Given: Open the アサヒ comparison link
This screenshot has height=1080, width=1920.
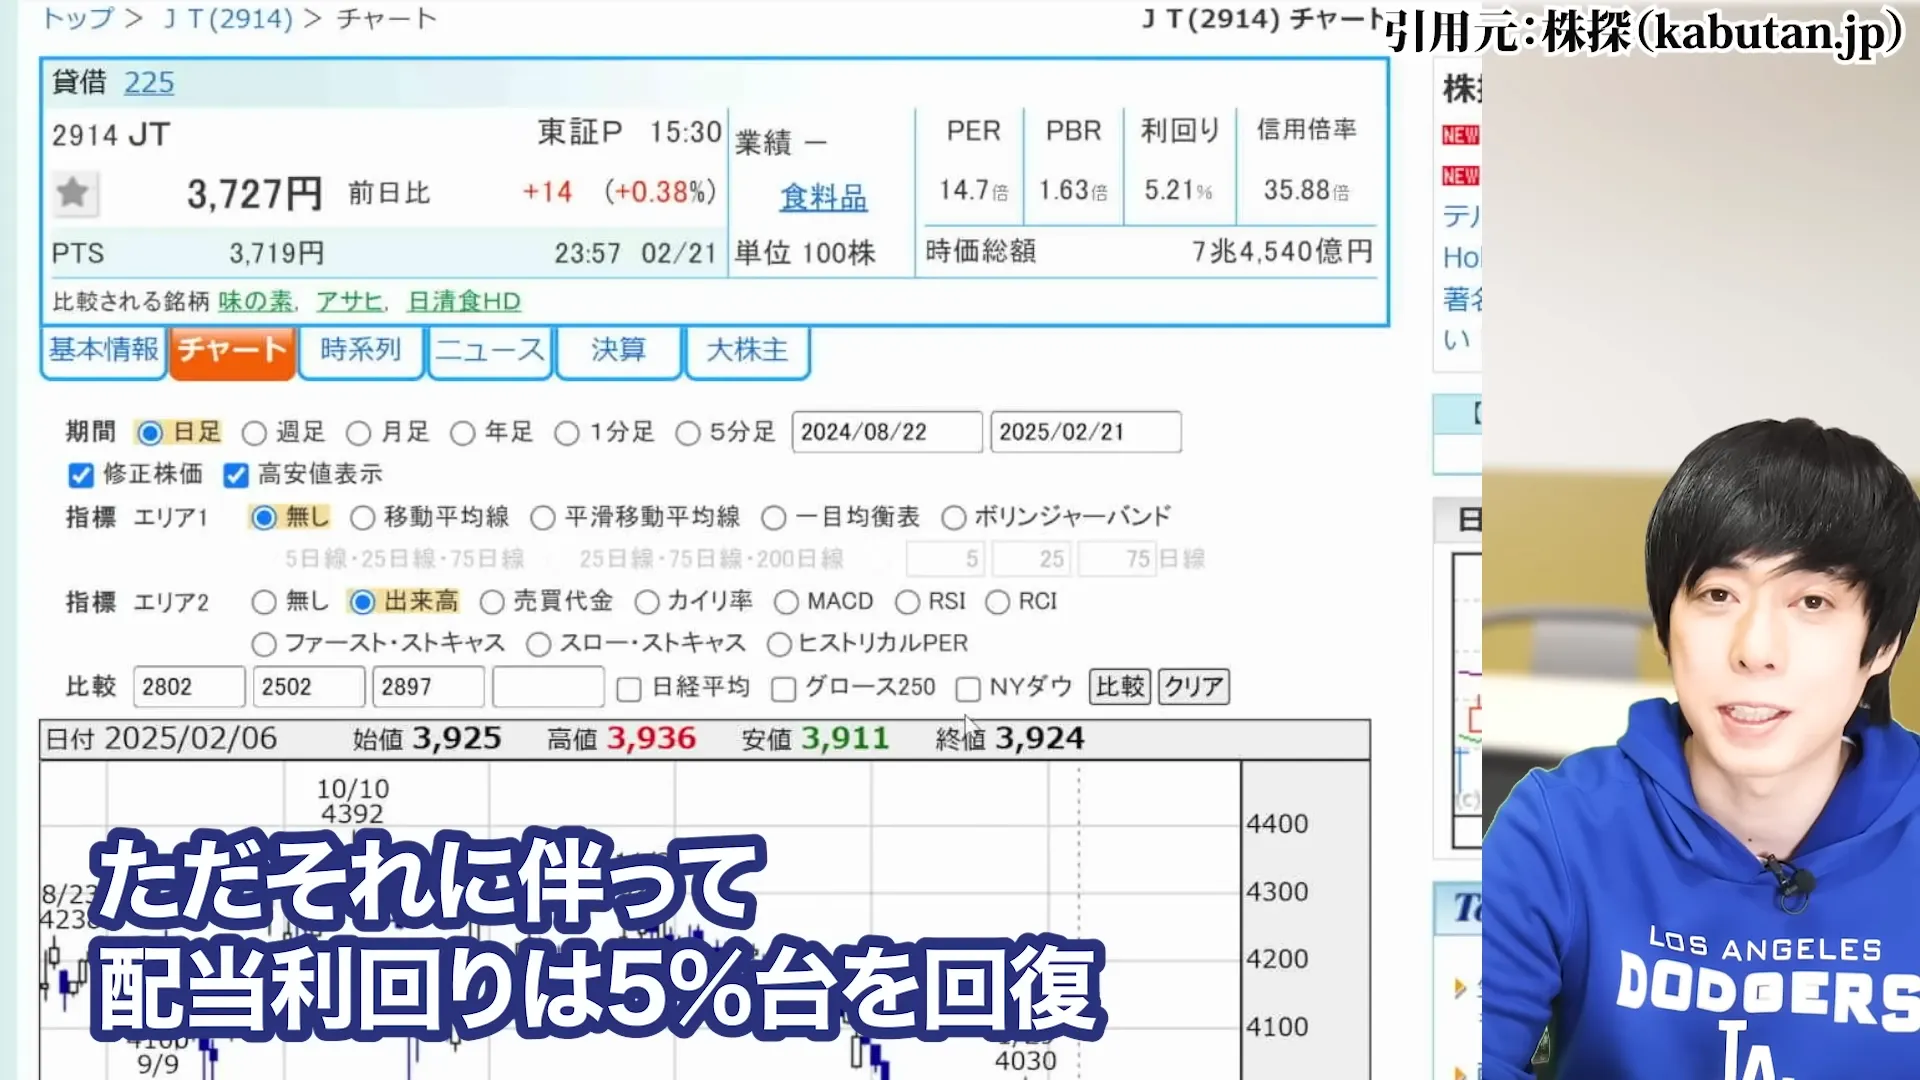Looking at the screenshot, I should pos(350,301).
